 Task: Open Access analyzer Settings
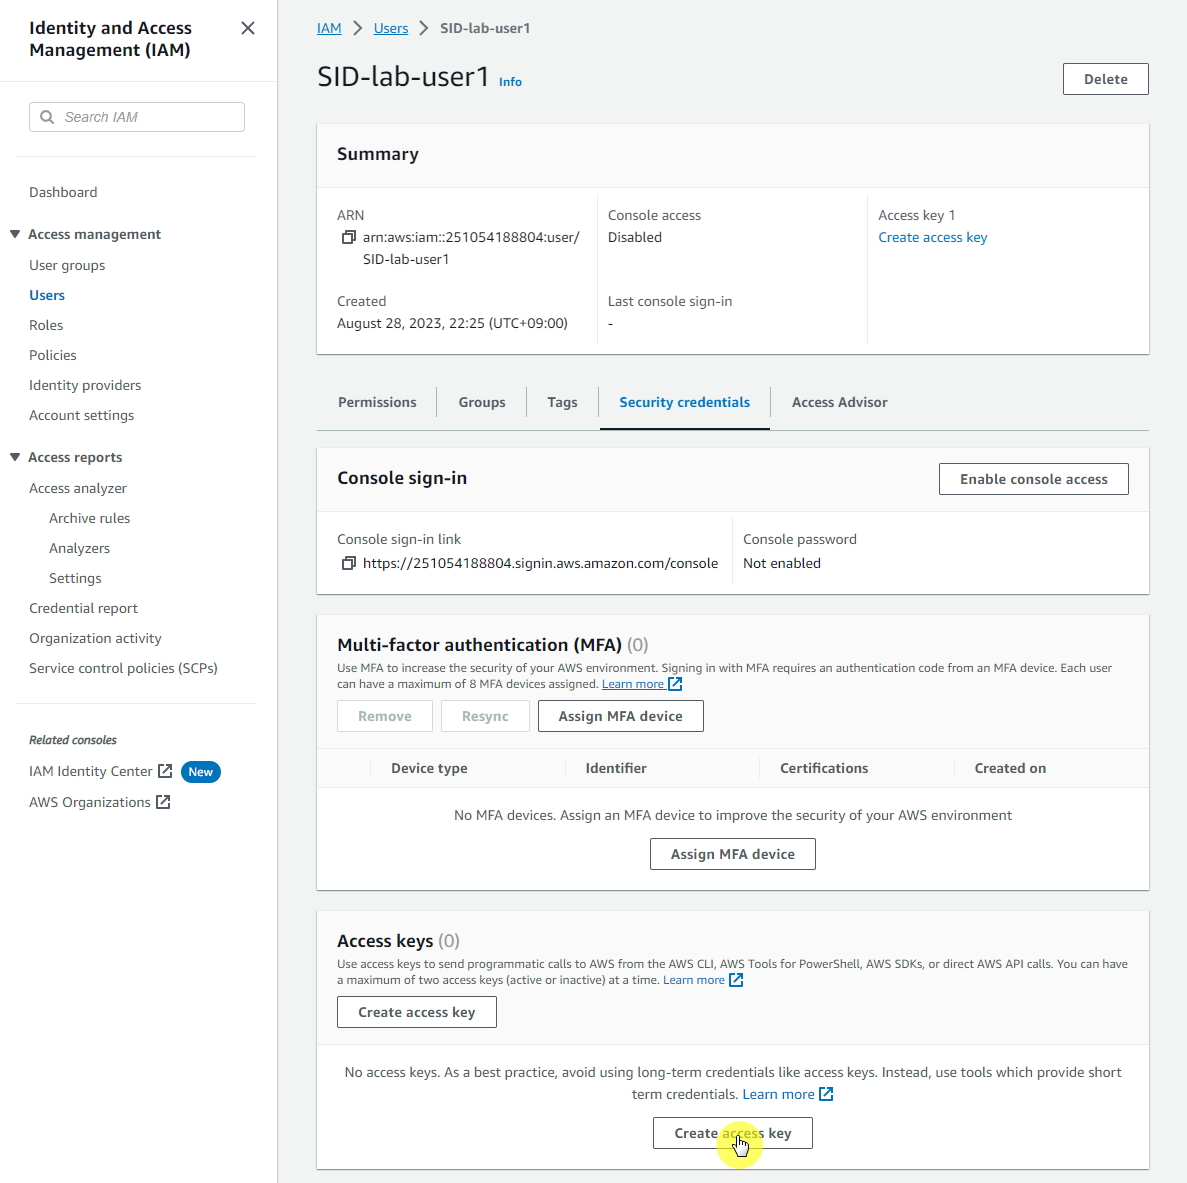[75, 578]
